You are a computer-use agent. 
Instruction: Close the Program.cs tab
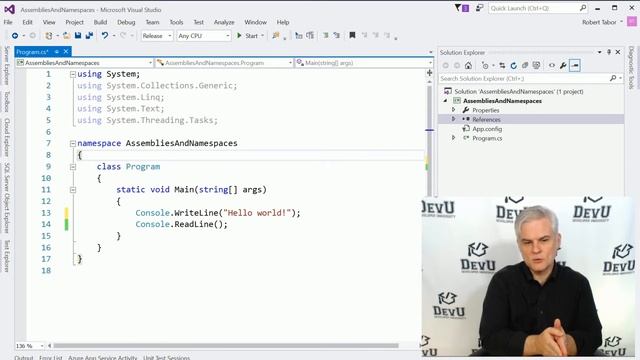click(66, 51)
